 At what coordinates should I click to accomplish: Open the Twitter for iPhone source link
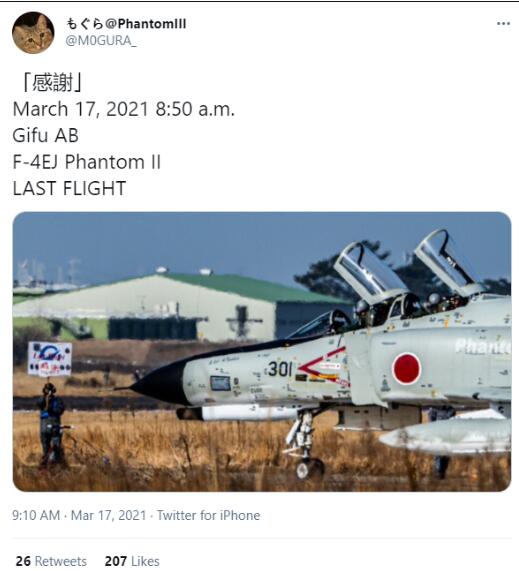208,515
